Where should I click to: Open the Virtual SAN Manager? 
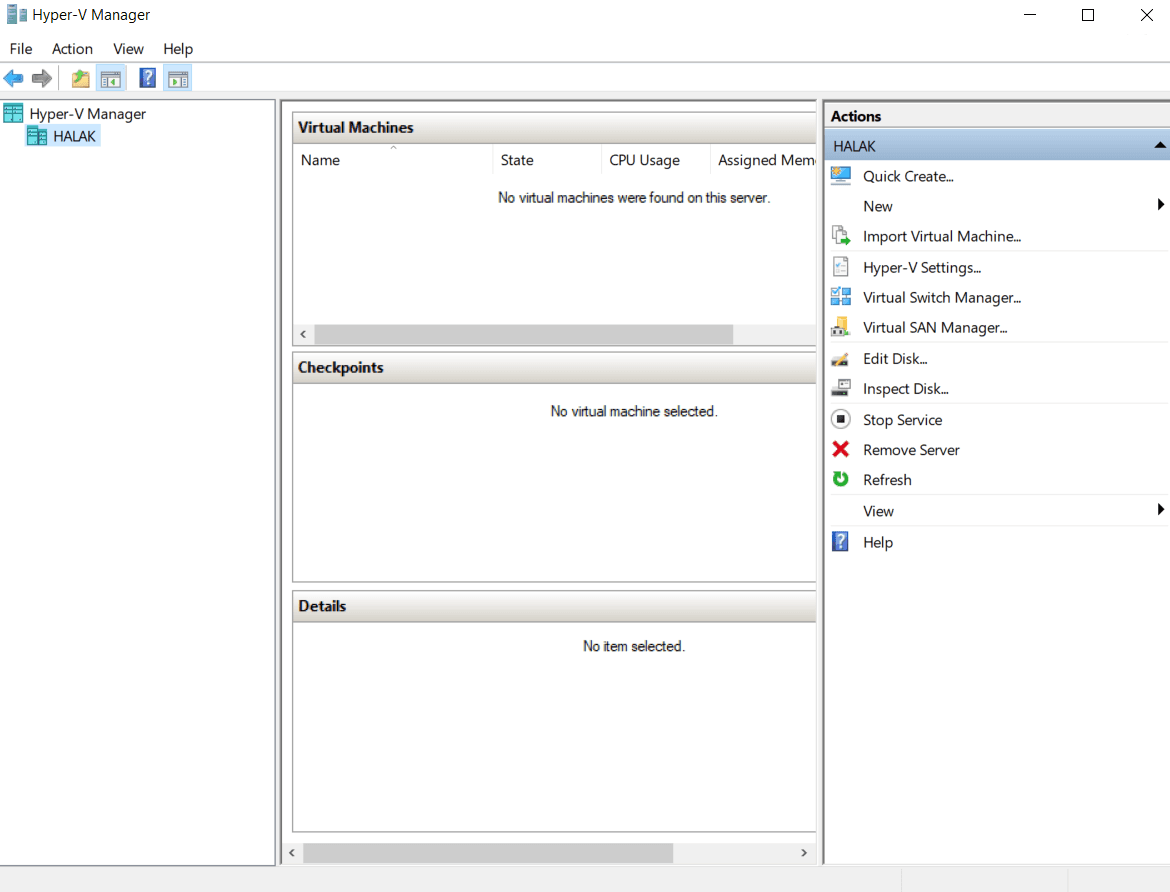[935, 327]
